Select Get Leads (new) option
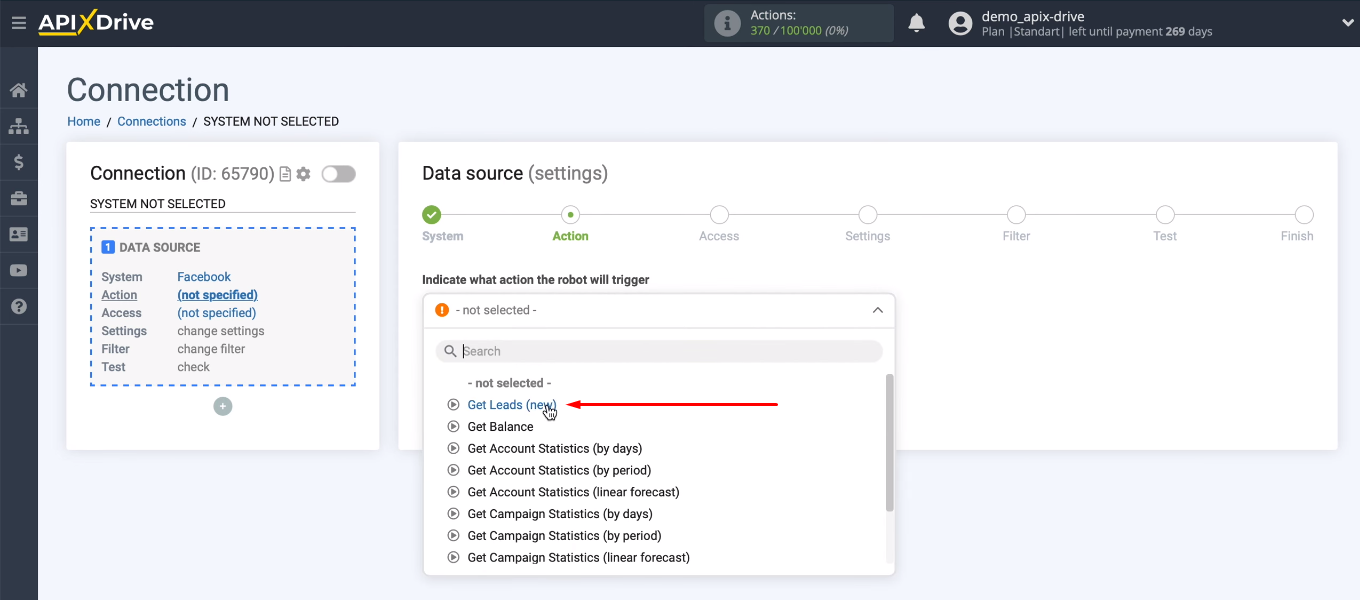This screenshot has height=600, width=1360. [512, 405]
